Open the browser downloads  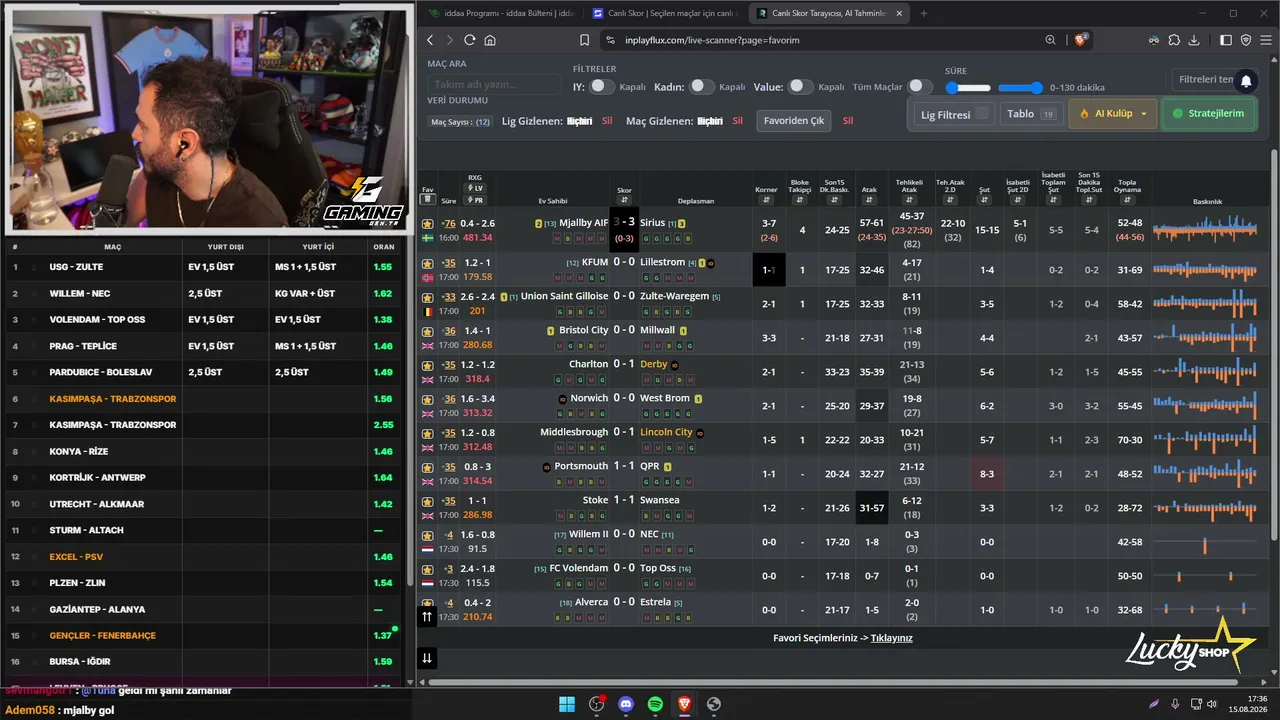[x=1194, y=40]
